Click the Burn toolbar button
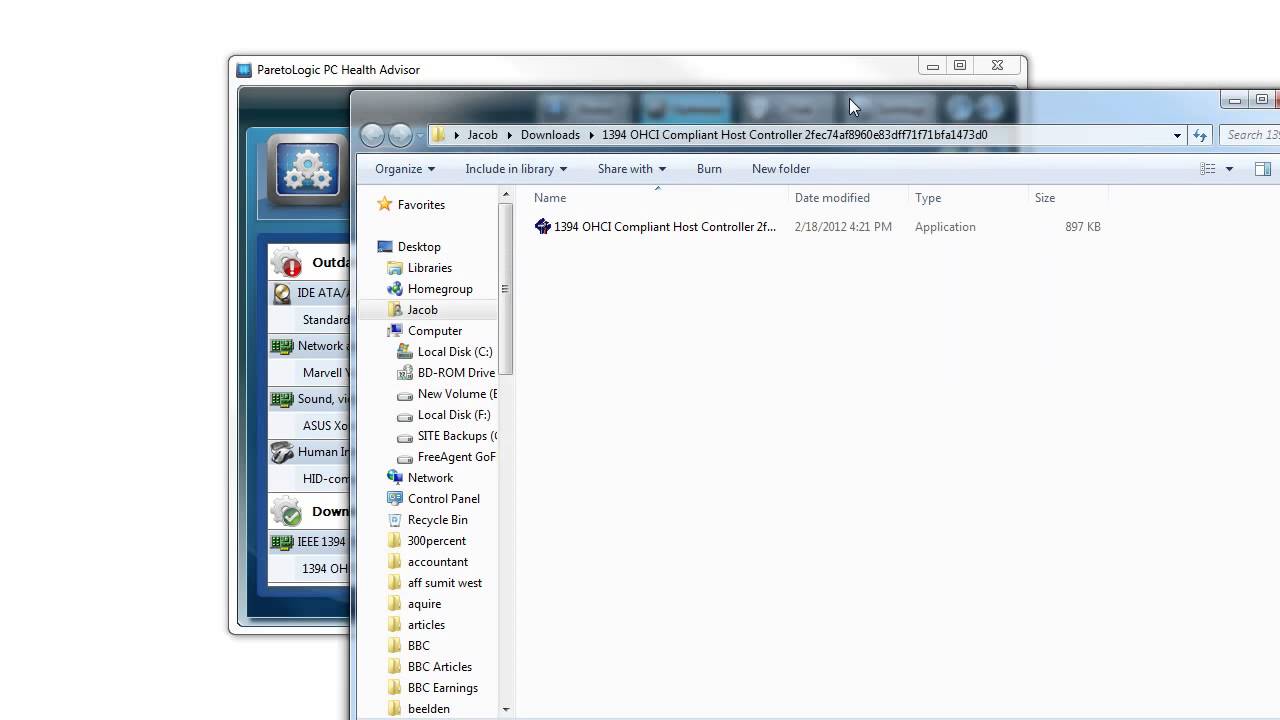Screen dimensions: 1280x720 (x=709, y=169)
